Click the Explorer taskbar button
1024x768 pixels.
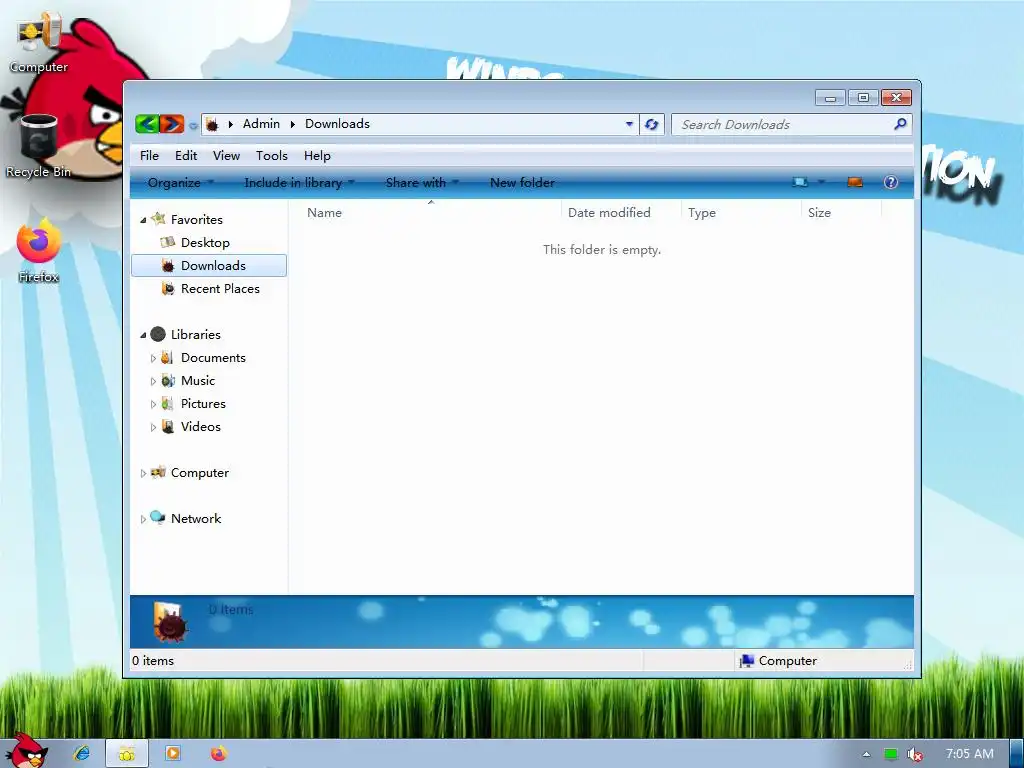pyautogui.click(x=127, y=753)
